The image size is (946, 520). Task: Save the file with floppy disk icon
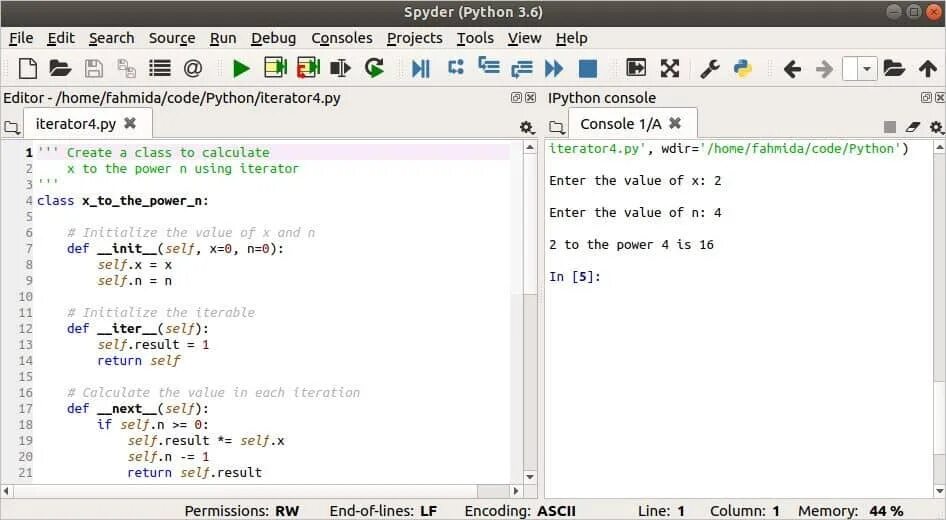click(x=94, y=68)
